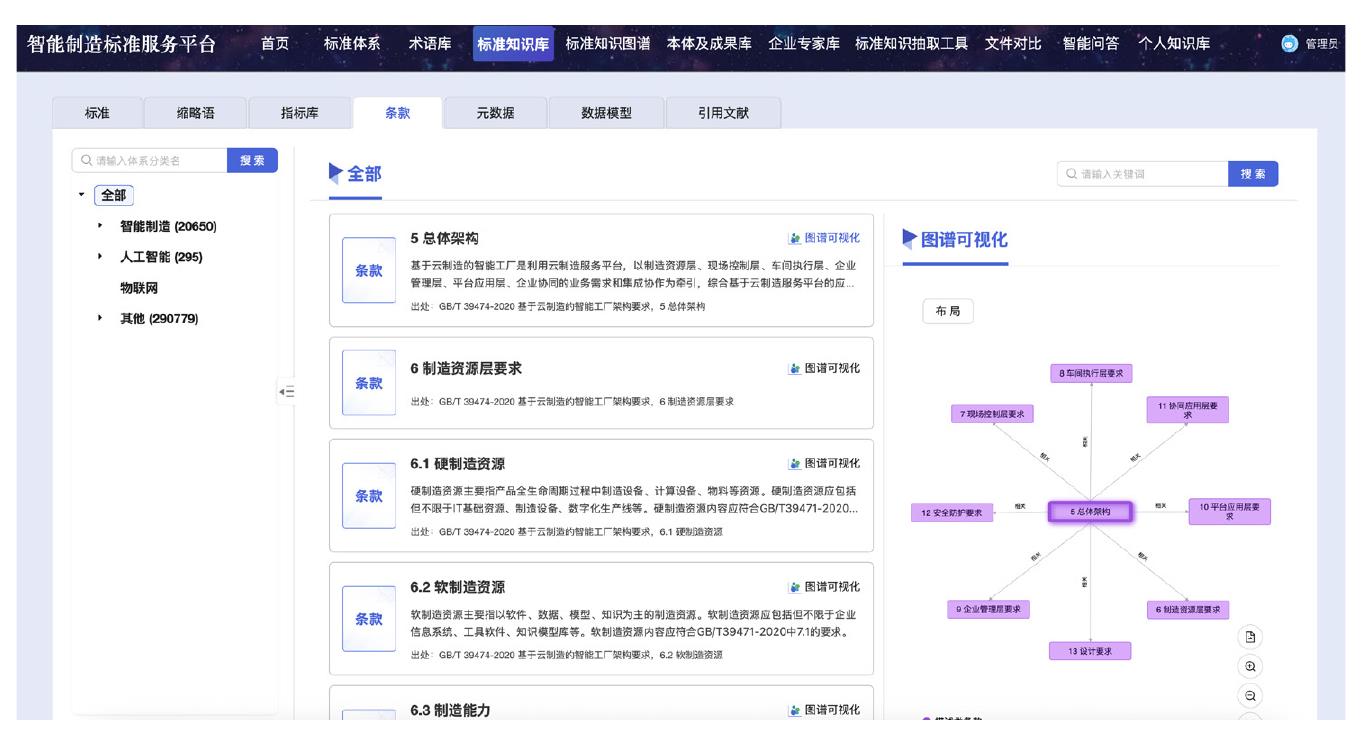Select graph node 11 协同应用层要求
The width and height of the screenshot is (1371, 746).
click(x=1188, y=409)
